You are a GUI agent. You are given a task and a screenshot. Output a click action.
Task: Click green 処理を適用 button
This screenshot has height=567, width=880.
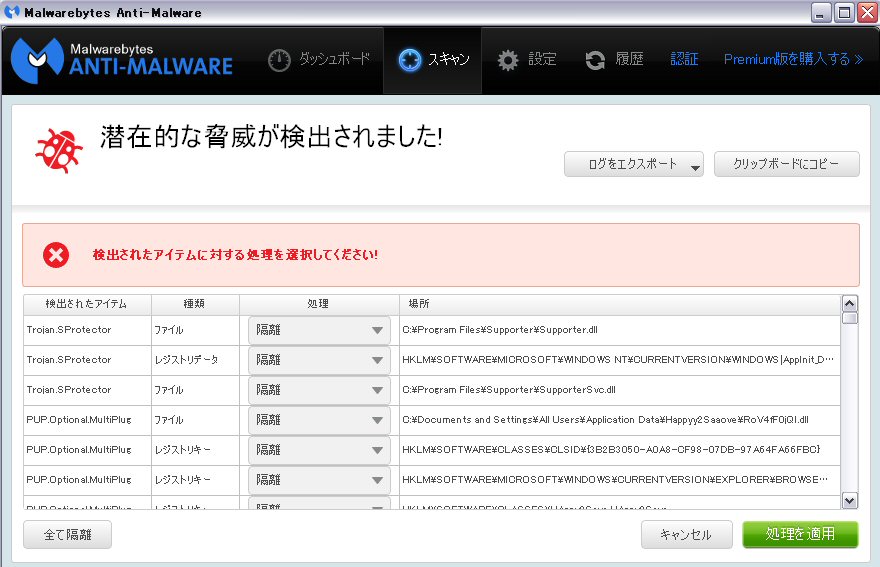tap(800, 534)
